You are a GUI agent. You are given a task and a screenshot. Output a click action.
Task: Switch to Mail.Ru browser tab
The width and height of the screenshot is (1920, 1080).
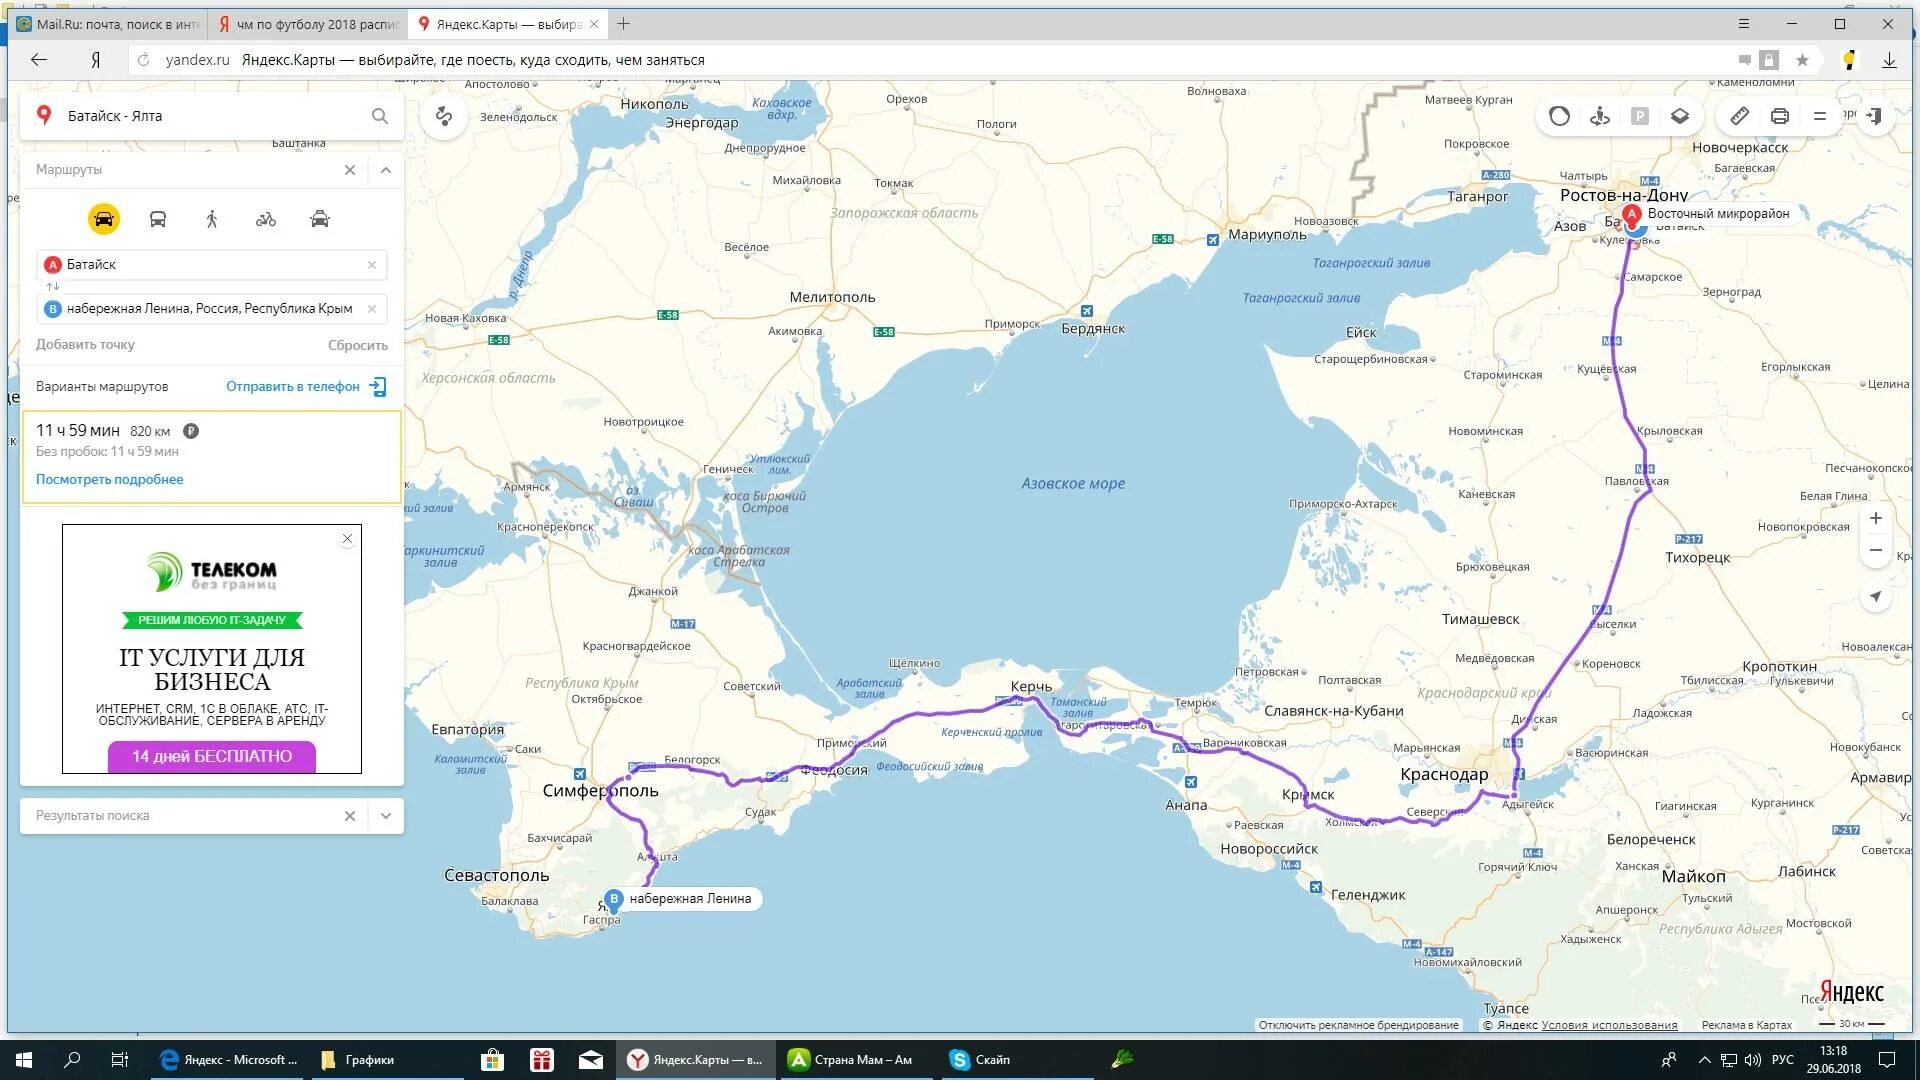pyautogui.click(x=110, y=24)
